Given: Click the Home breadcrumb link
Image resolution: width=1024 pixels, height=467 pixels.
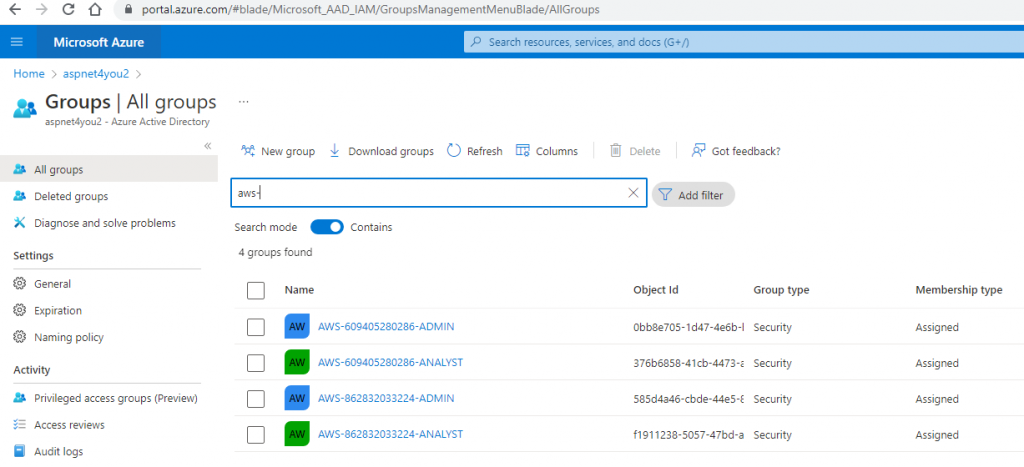Looking at the screenshot, I should point(29,74).
